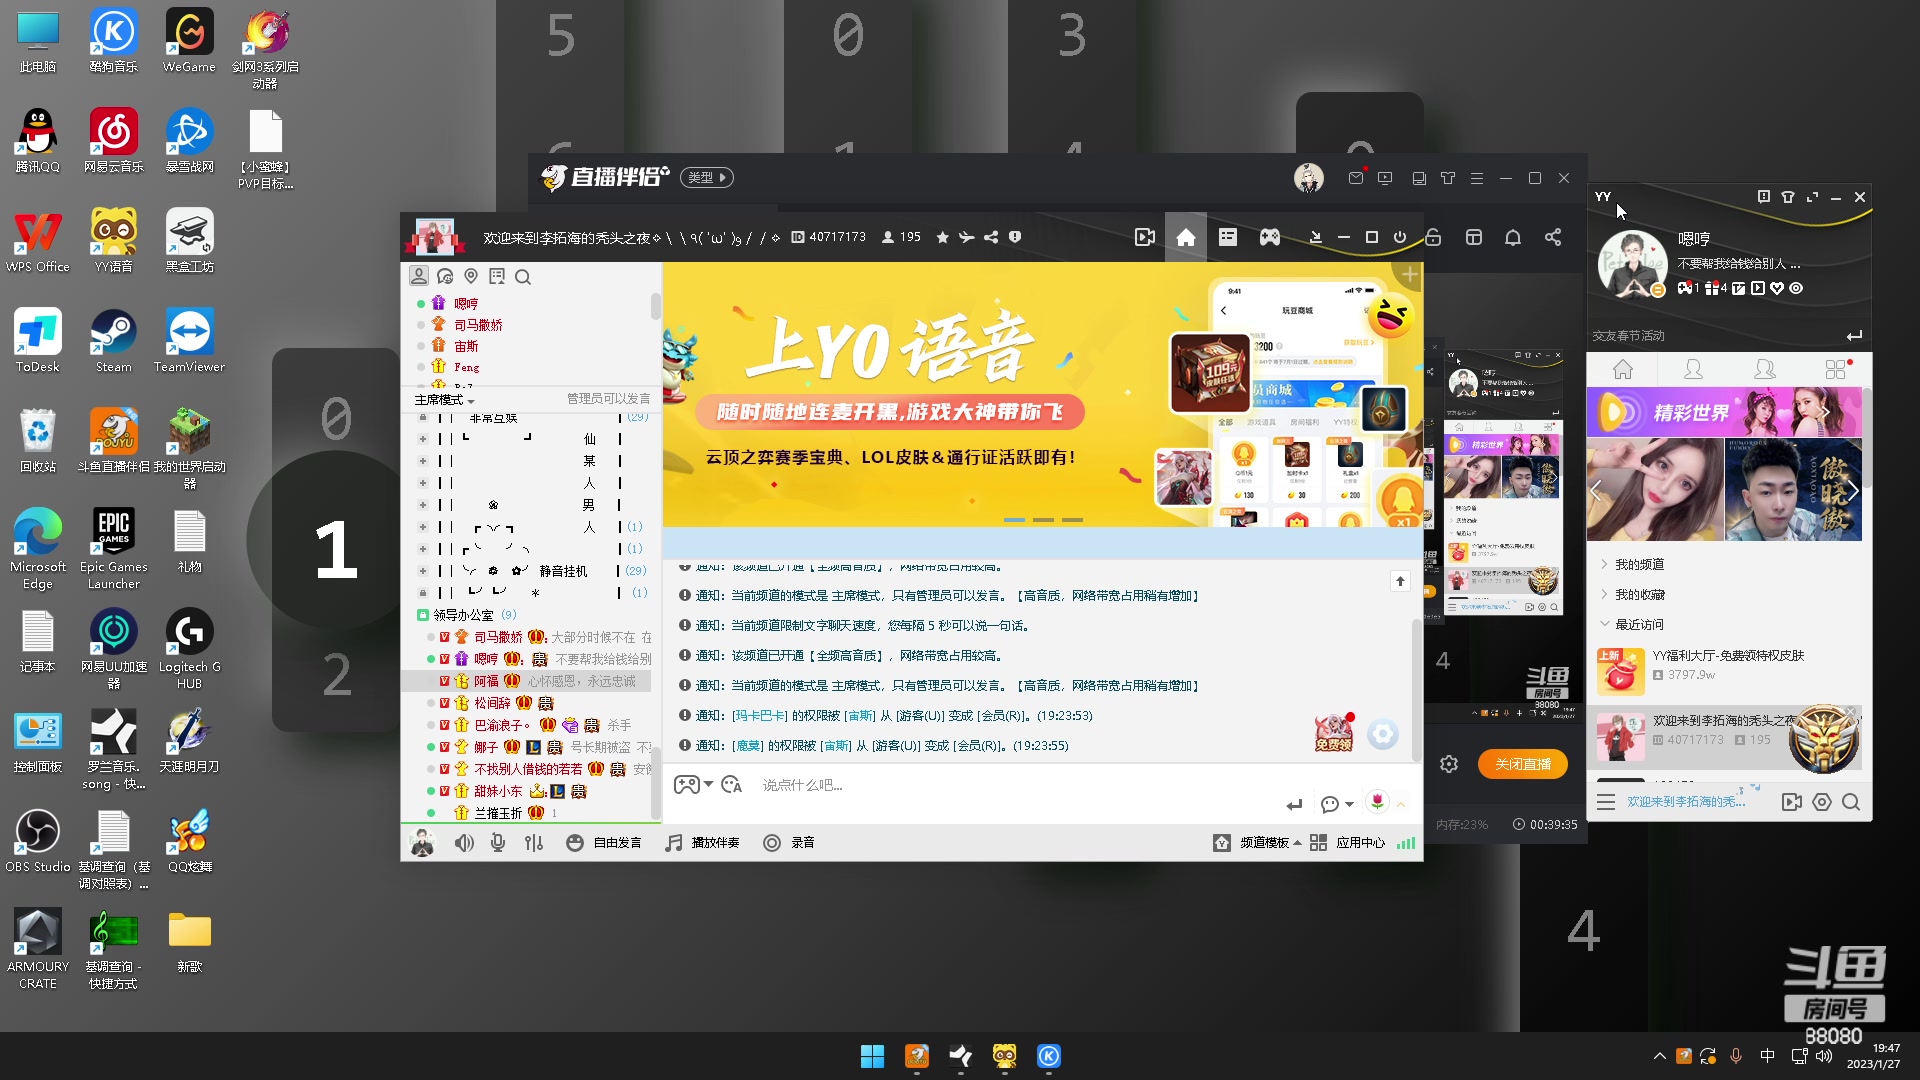Click the 录音 recording icon
This screenshot has height=1080, width=1920.
772,843
